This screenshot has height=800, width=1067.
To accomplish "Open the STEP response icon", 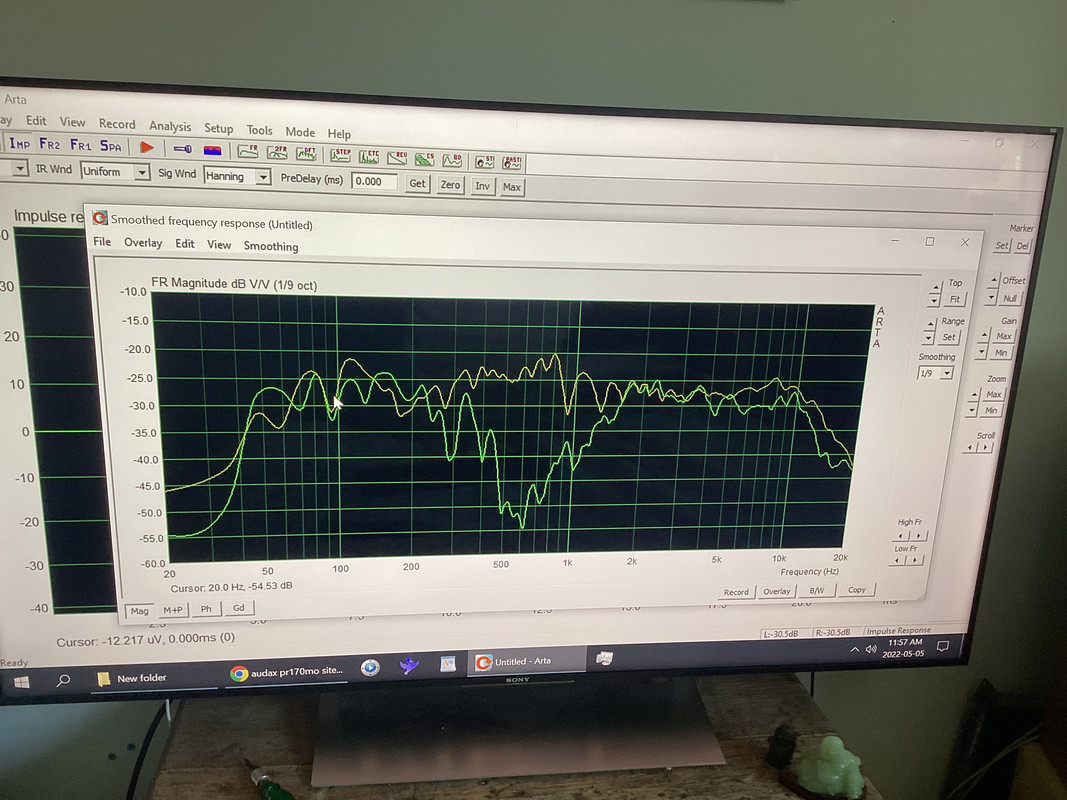I will [340, 155].
